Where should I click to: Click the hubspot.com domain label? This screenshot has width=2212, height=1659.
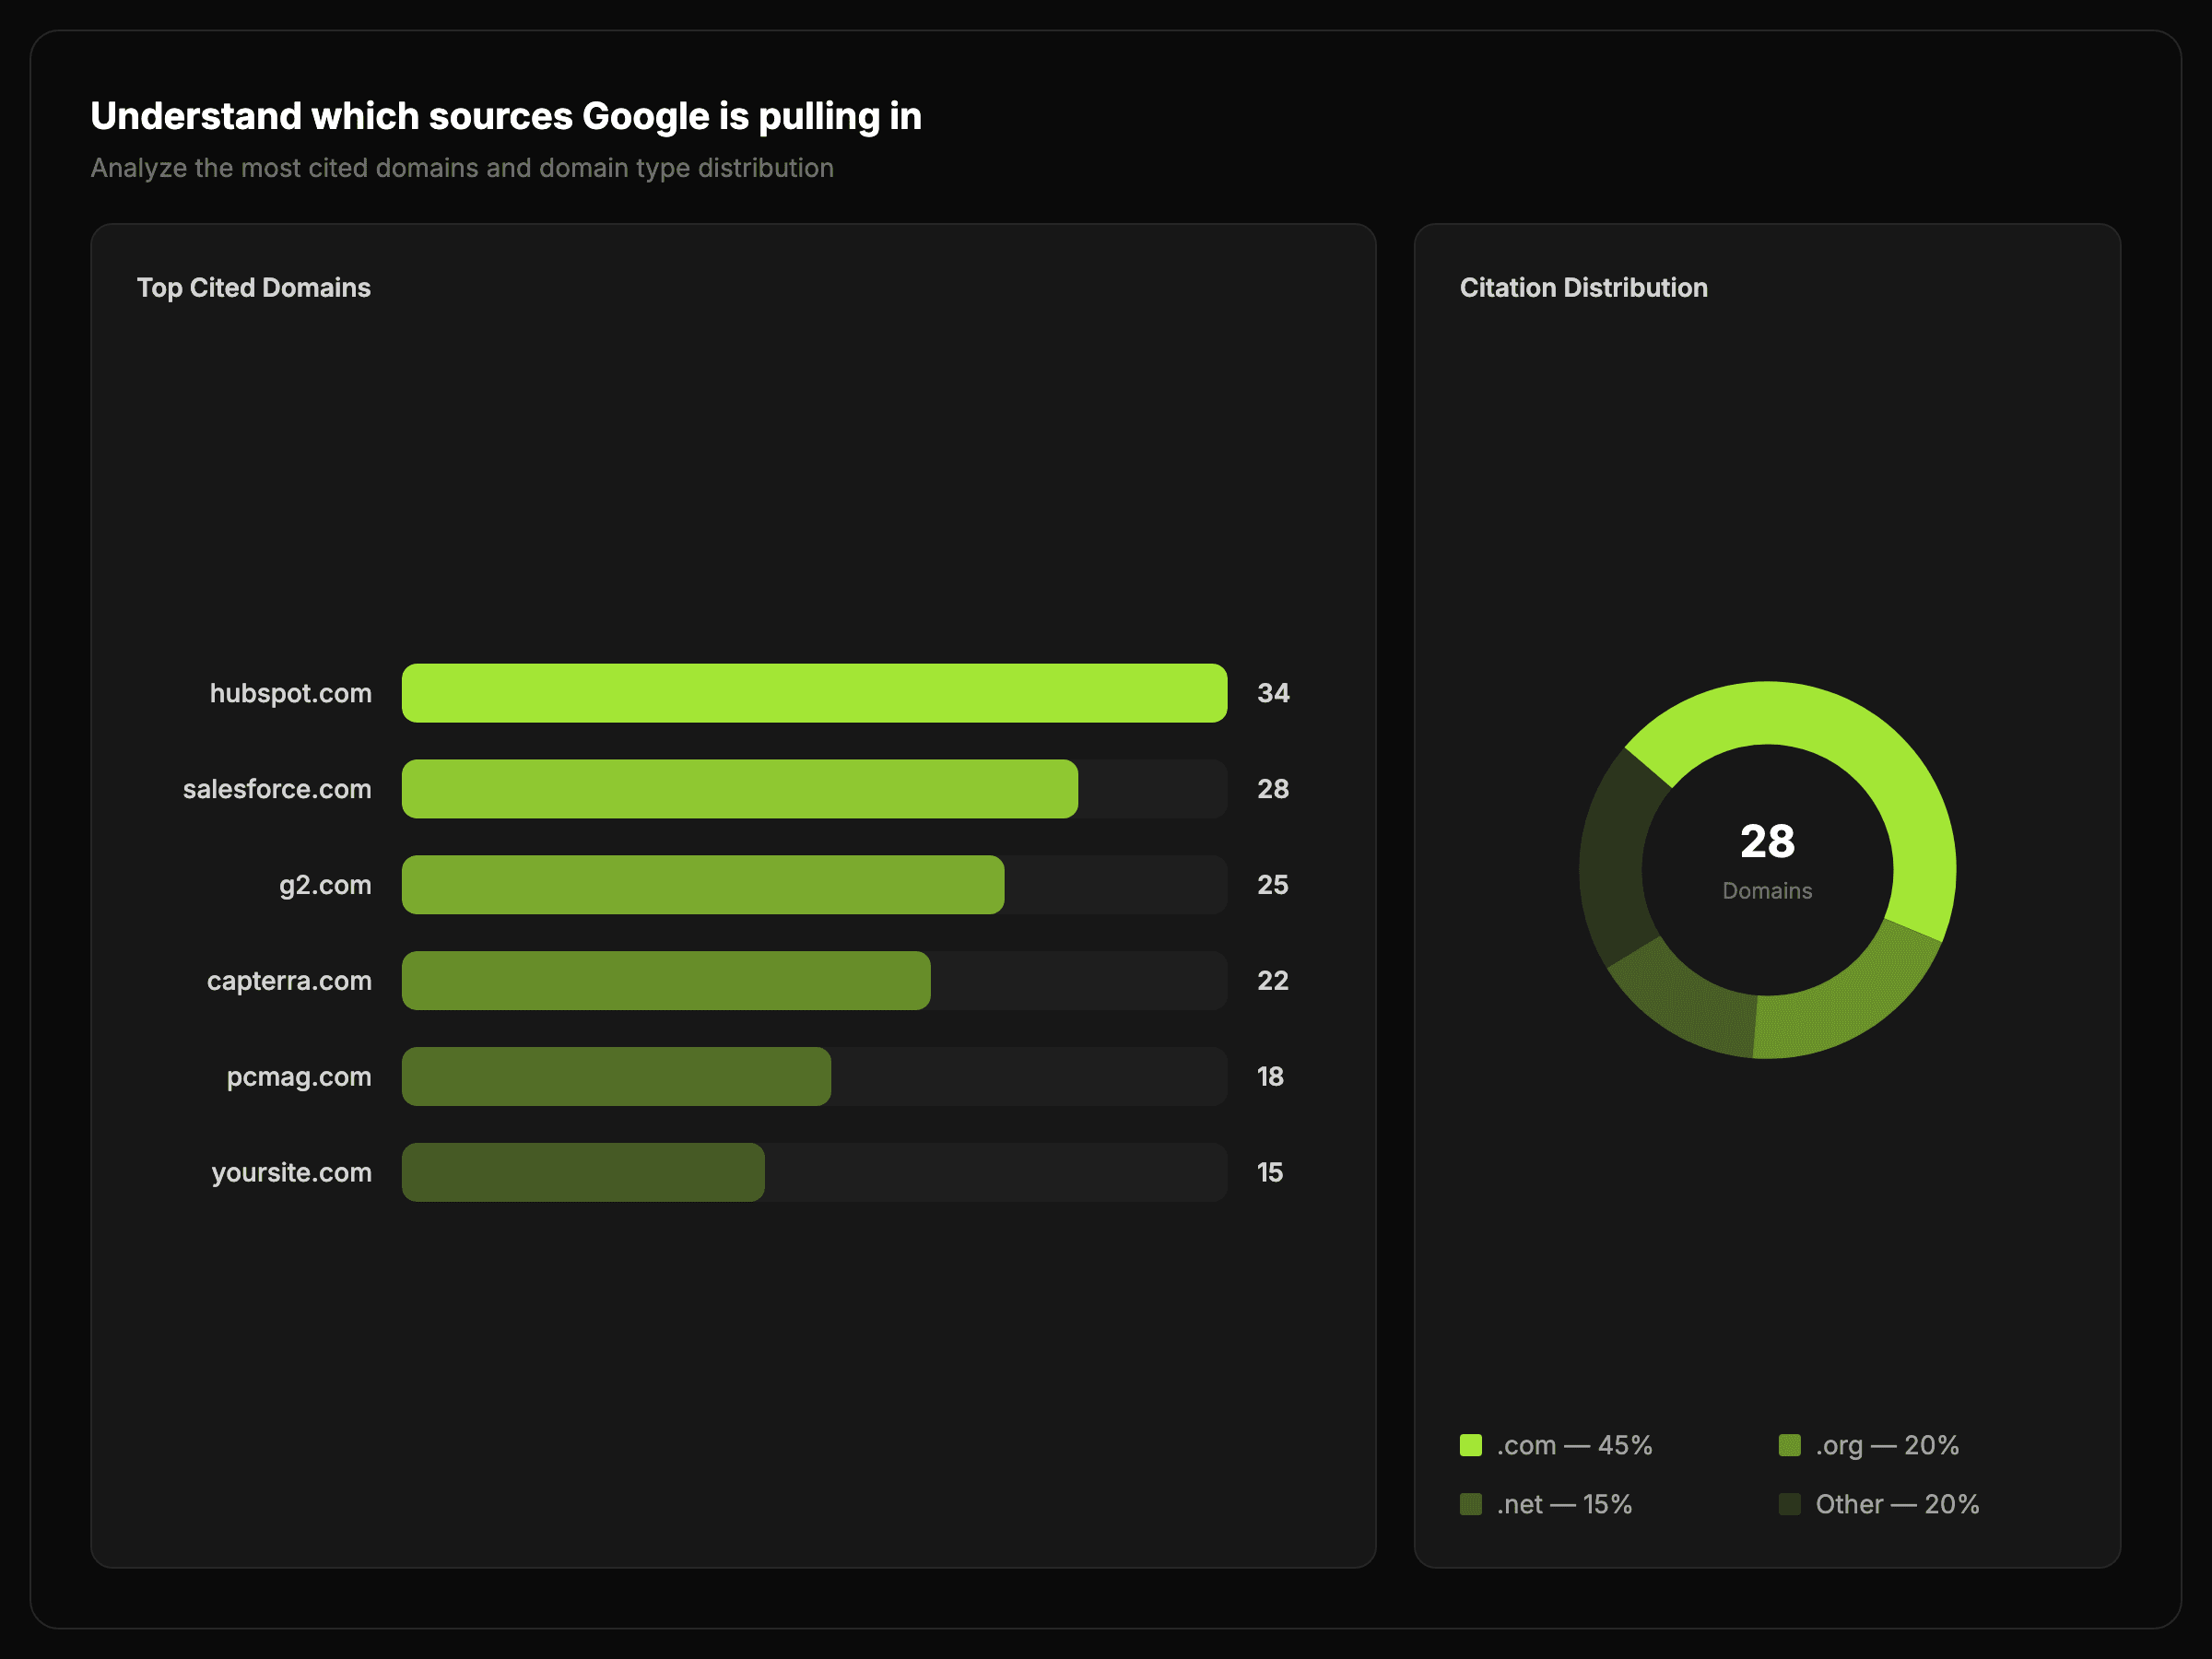(x=290, y=693)
